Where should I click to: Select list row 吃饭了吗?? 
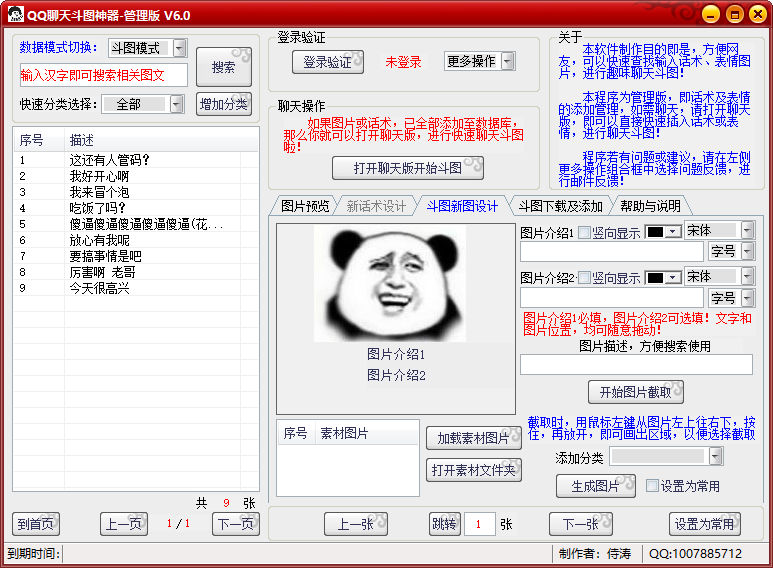point(136,208)
